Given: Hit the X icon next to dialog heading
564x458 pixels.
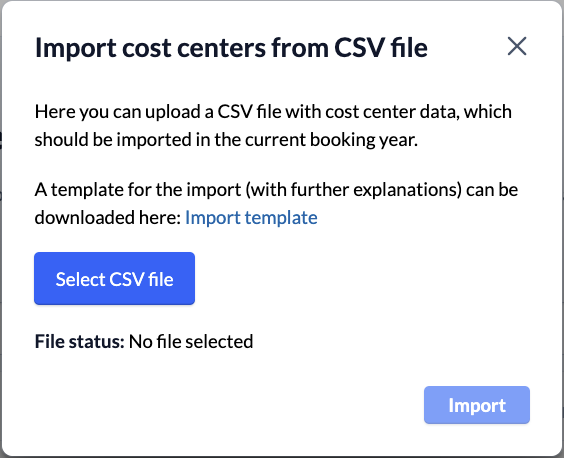Looking at the screenshot, I should tap(517, 46).
